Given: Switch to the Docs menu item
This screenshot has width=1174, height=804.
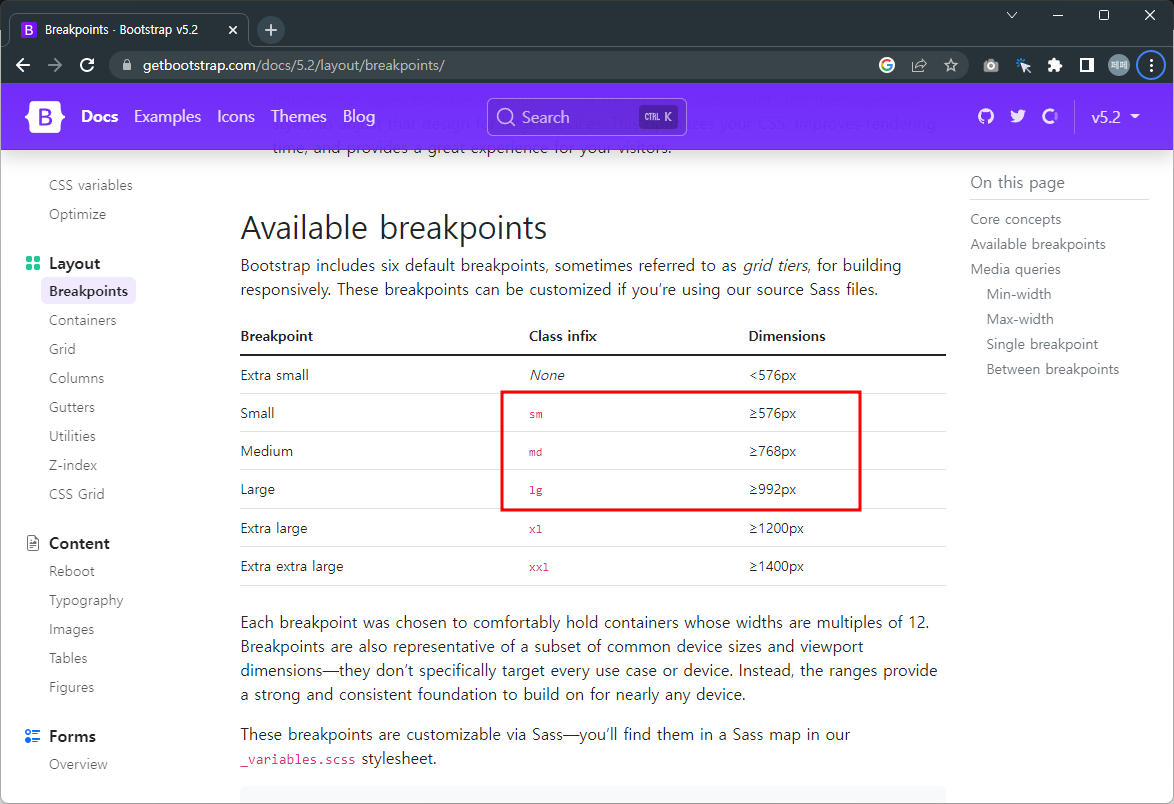Looking at the screenshot, I should coord(99,117).
